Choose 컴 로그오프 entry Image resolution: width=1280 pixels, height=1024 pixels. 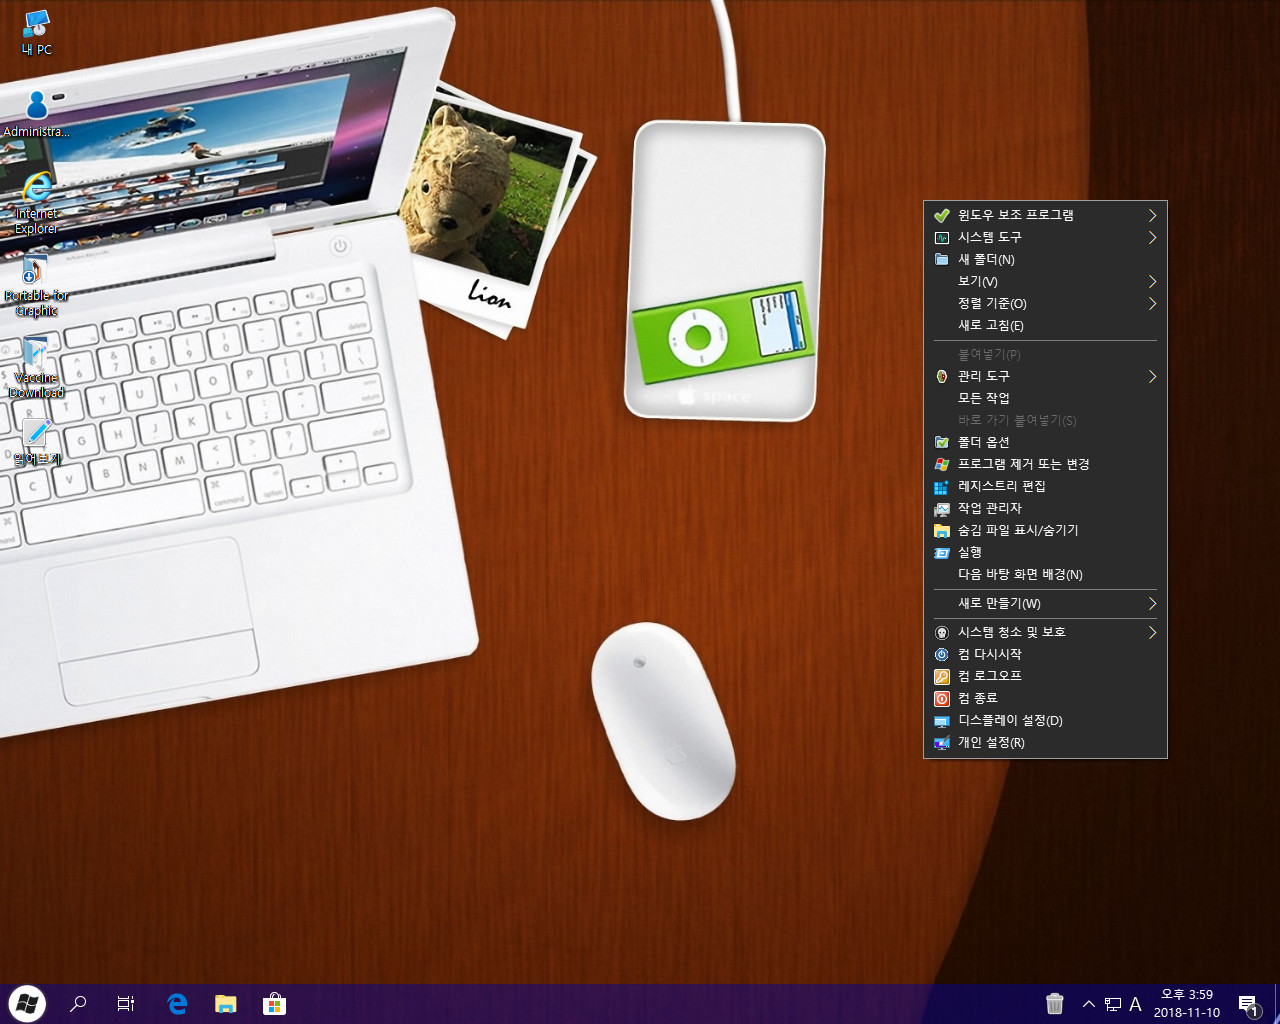[x=1045, y=676]
